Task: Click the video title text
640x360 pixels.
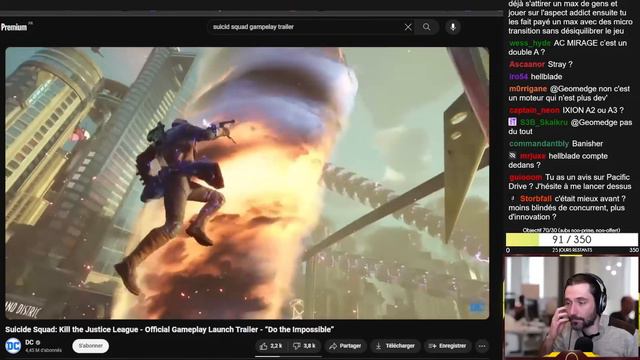Action: pos(169,329)
